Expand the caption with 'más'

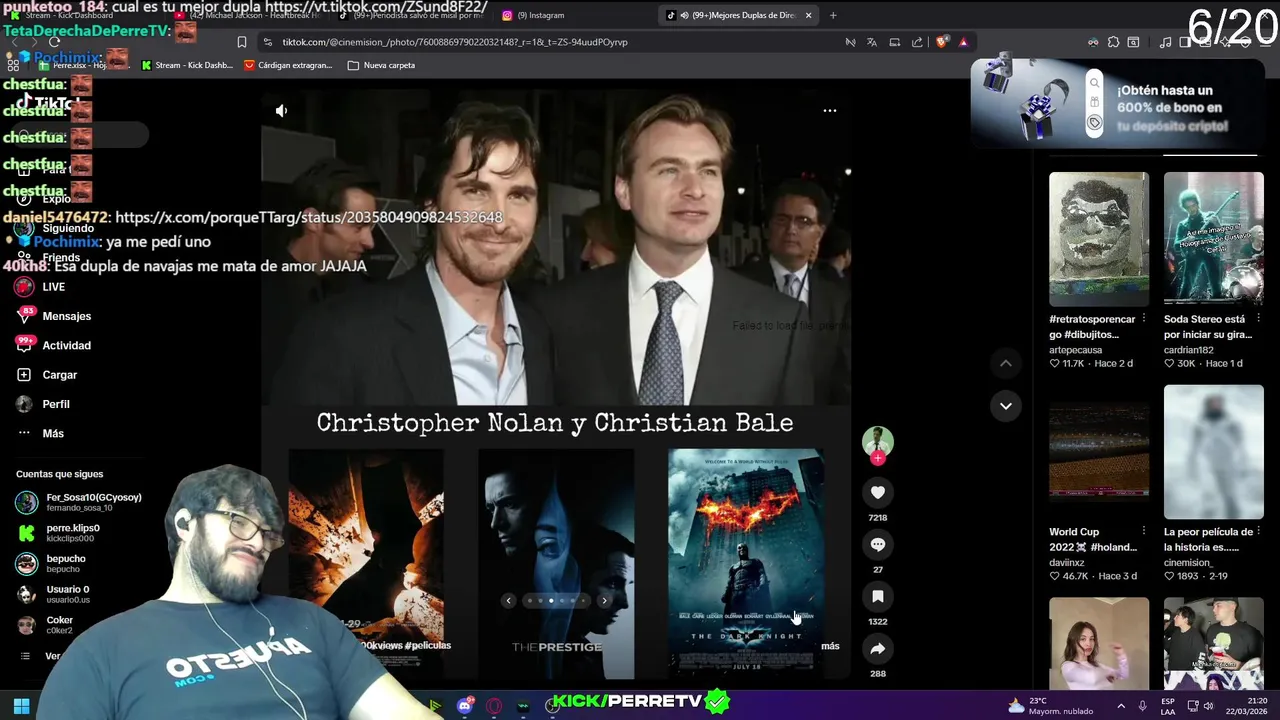(x=830, y=646)
